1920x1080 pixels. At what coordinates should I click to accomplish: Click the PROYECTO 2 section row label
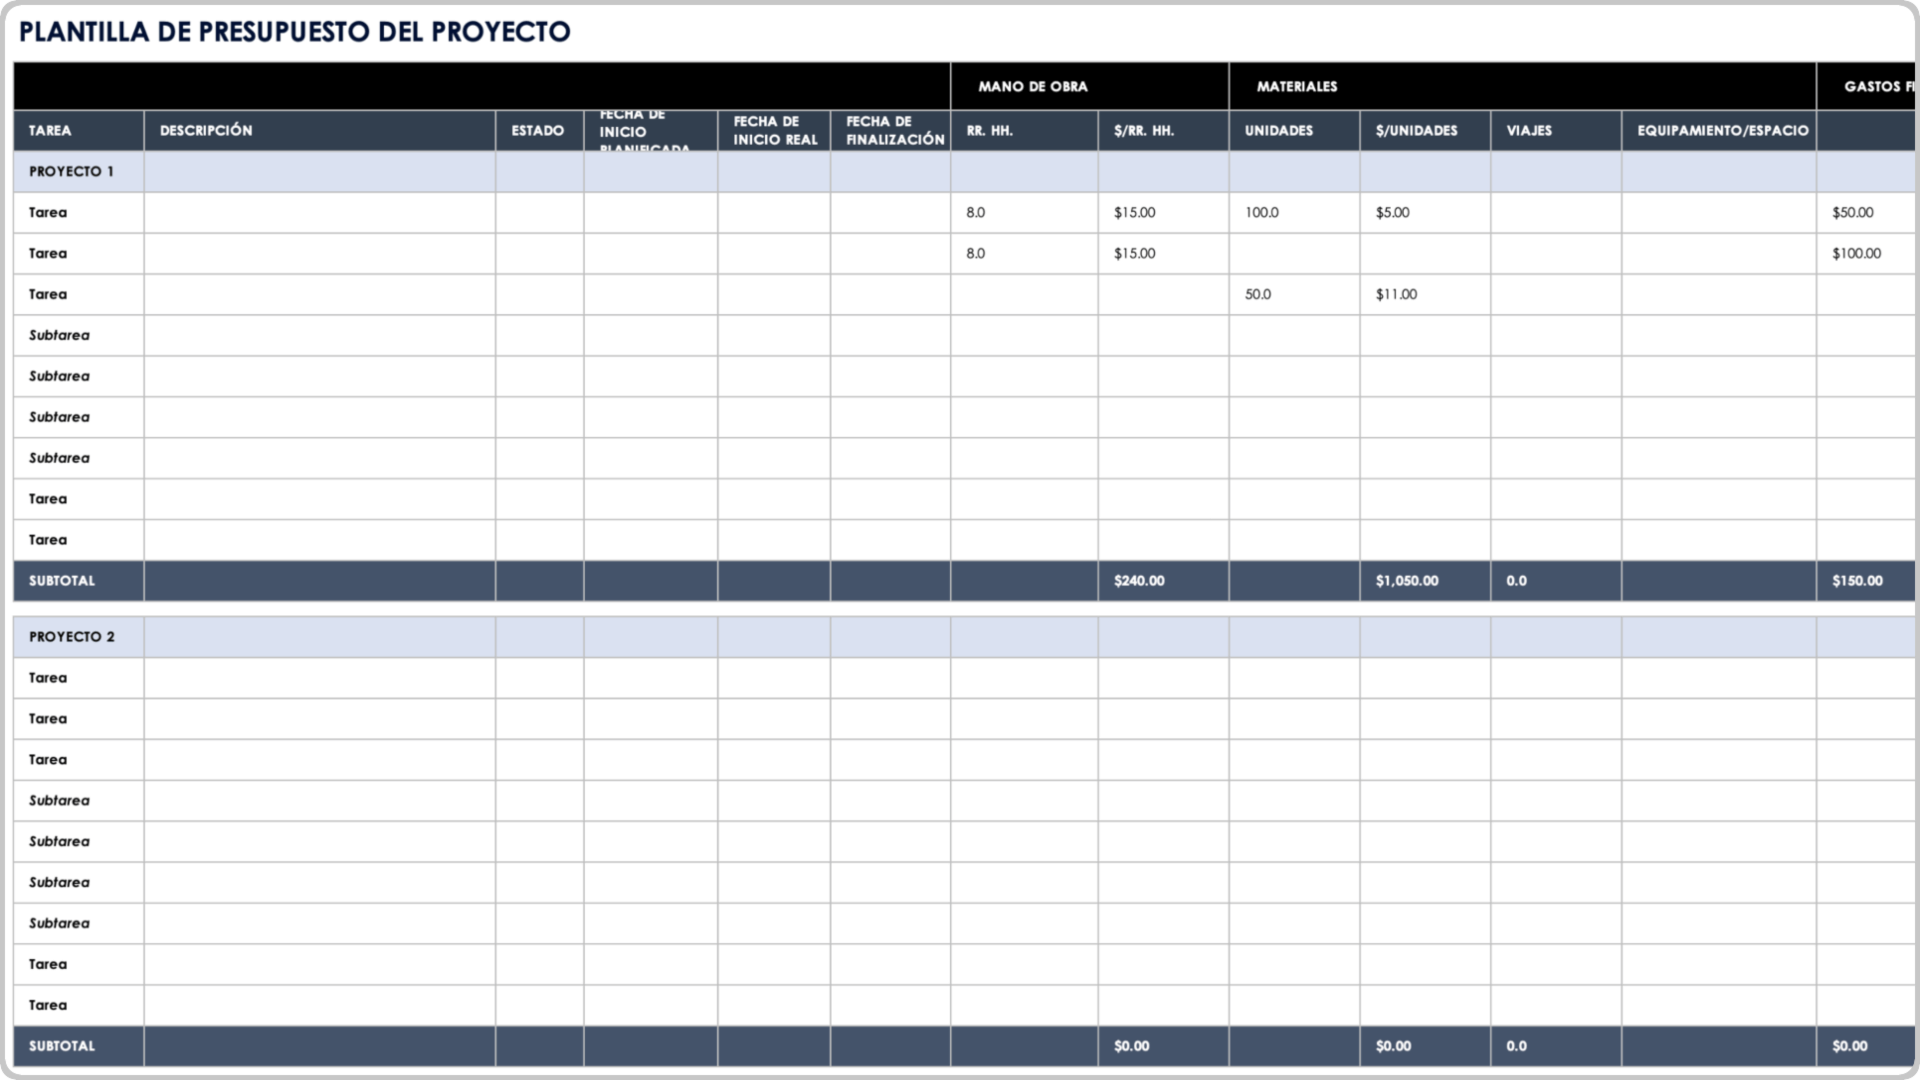(x=72, y=636)
